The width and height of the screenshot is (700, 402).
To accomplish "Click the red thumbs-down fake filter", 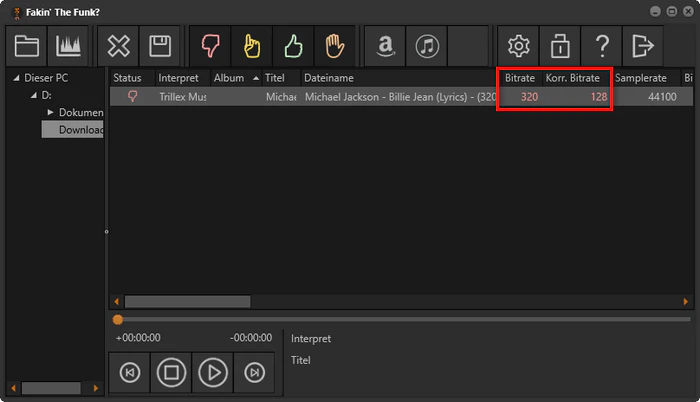I will coord(210,46).
